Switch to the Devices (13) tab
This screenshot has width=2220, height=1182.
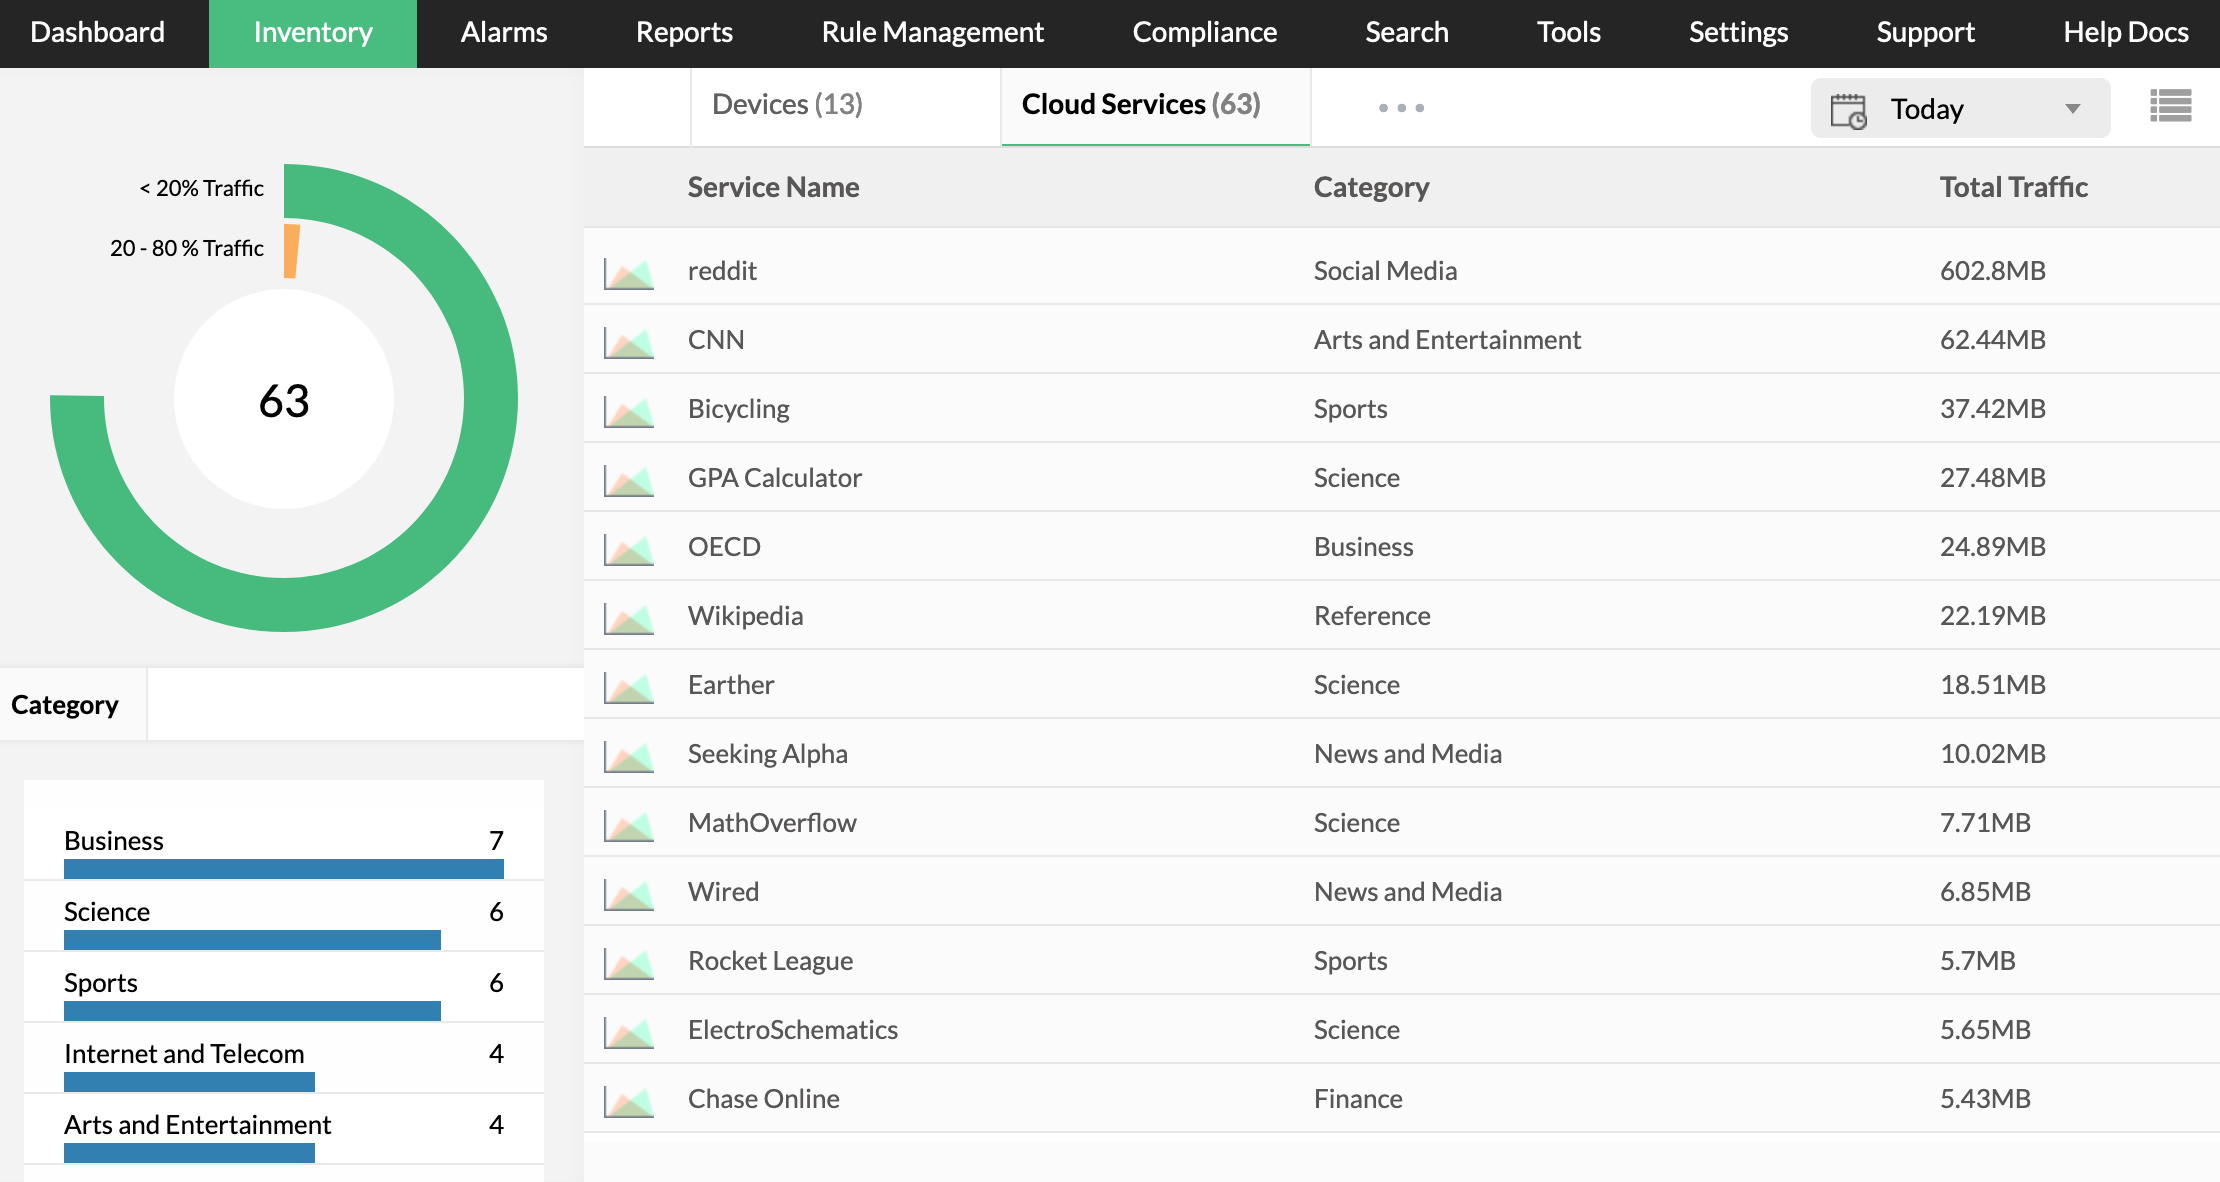pos(787,103)
